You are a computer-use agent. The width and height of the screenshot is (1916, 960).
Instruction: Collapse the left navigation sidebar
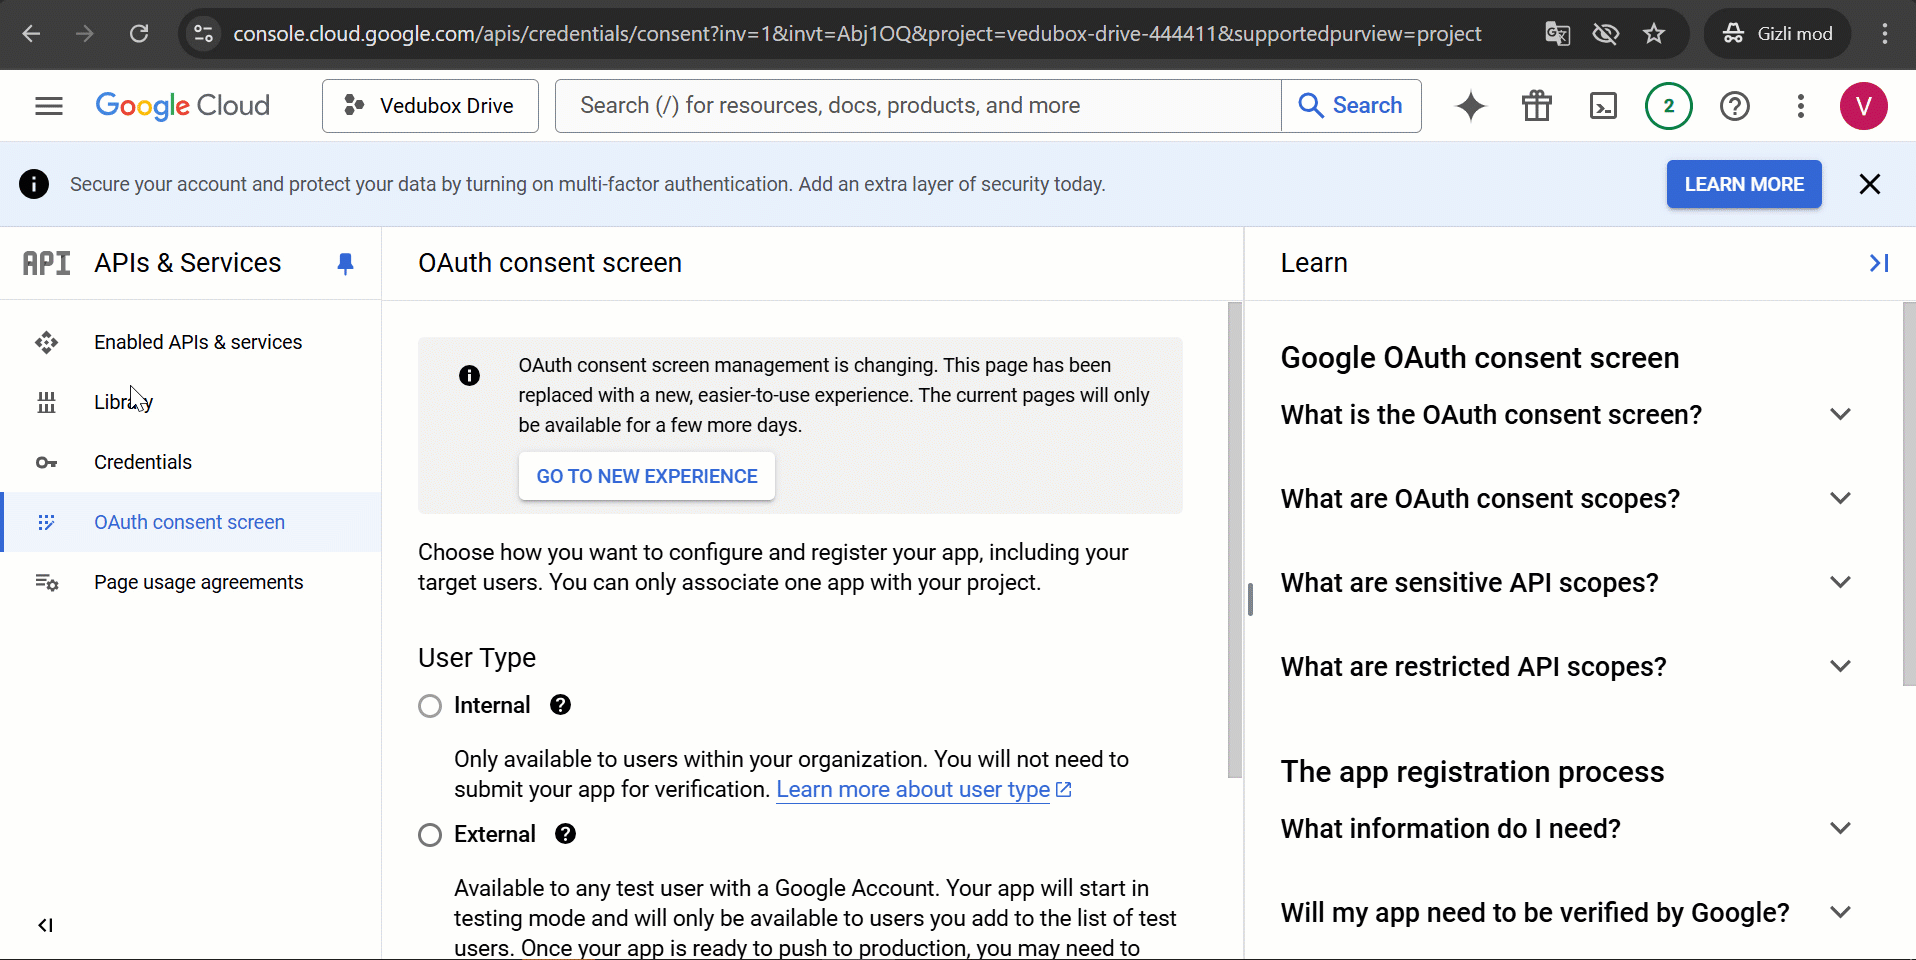(x=45, y=925)
